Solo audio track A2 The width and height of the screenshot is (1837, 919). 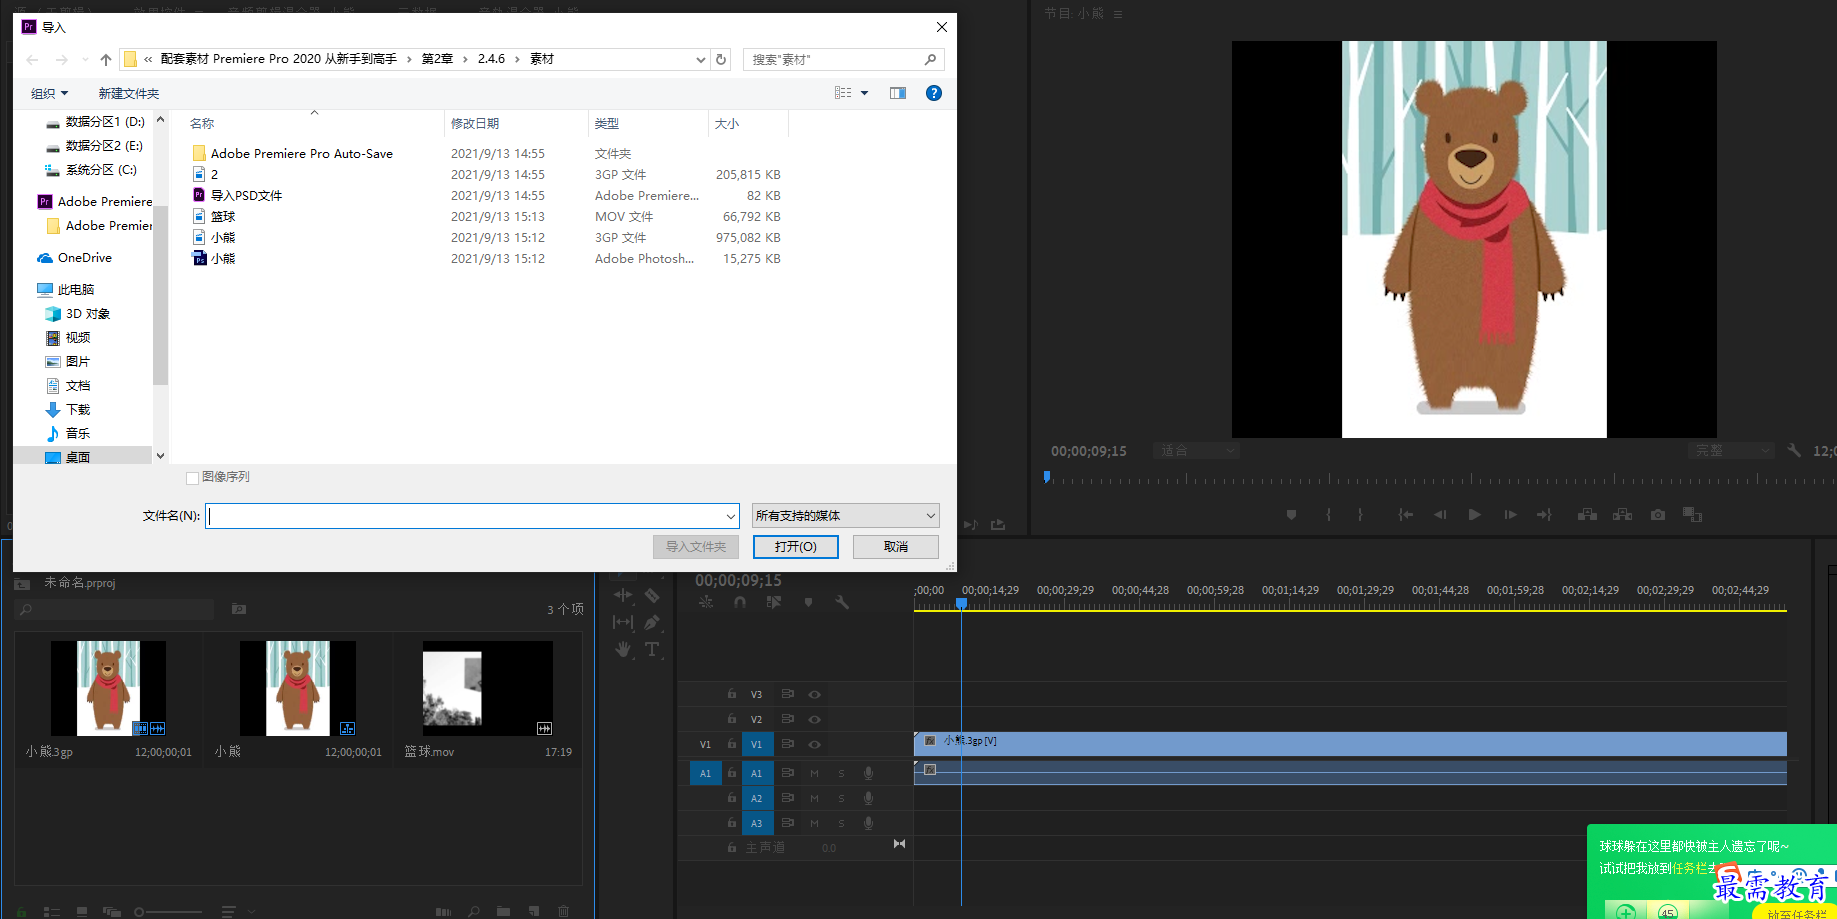pos(841,798)
